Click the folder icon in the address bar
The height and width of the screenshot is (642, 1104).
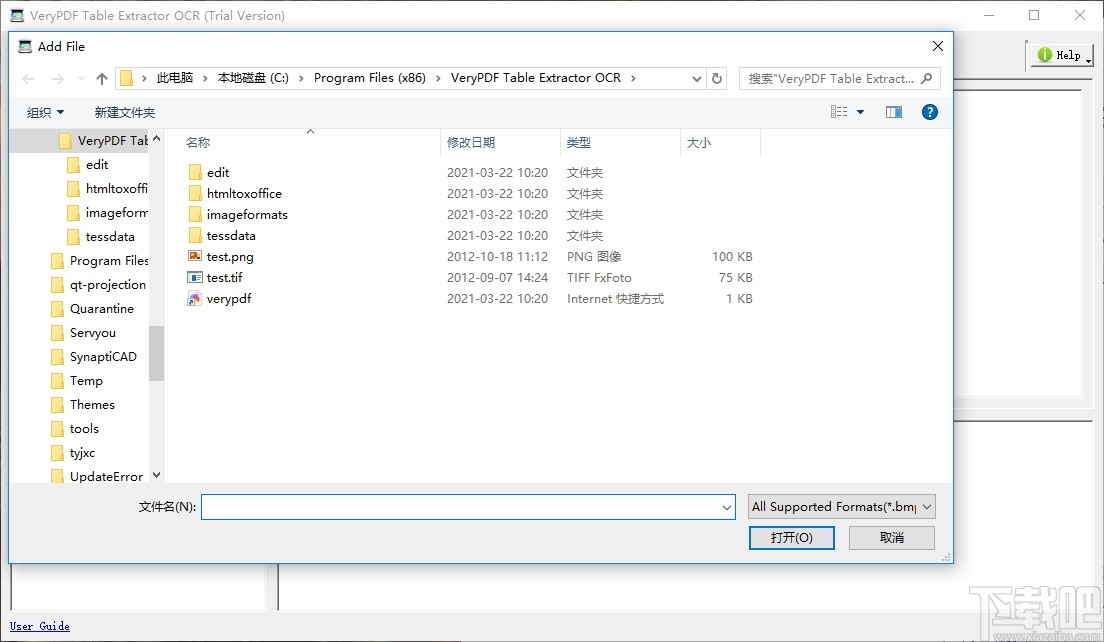[125, 78]
